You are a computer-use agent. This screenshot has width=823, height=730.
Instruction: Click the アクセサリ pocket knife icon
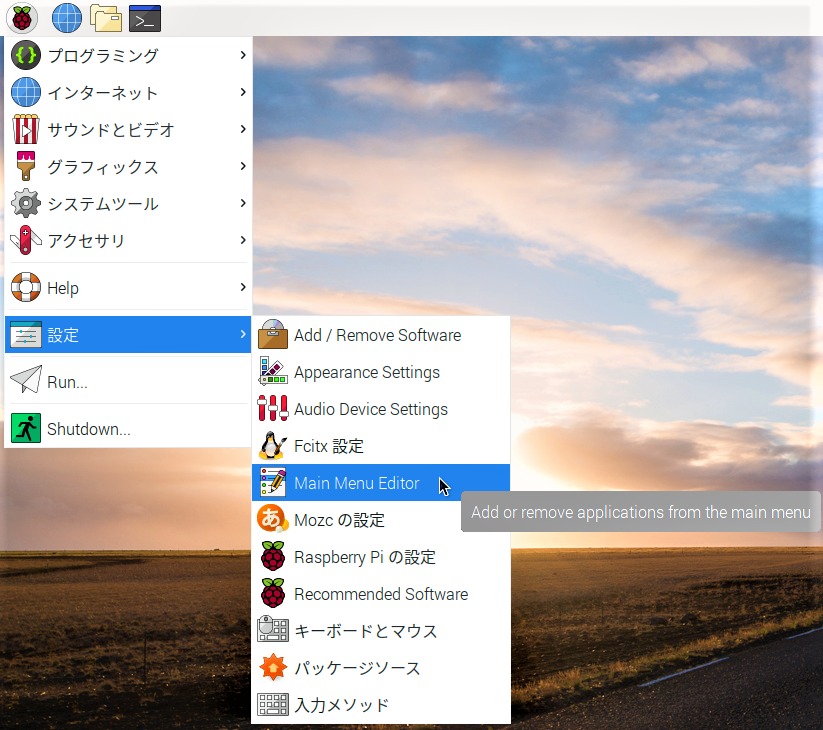[x=26, y=240]
